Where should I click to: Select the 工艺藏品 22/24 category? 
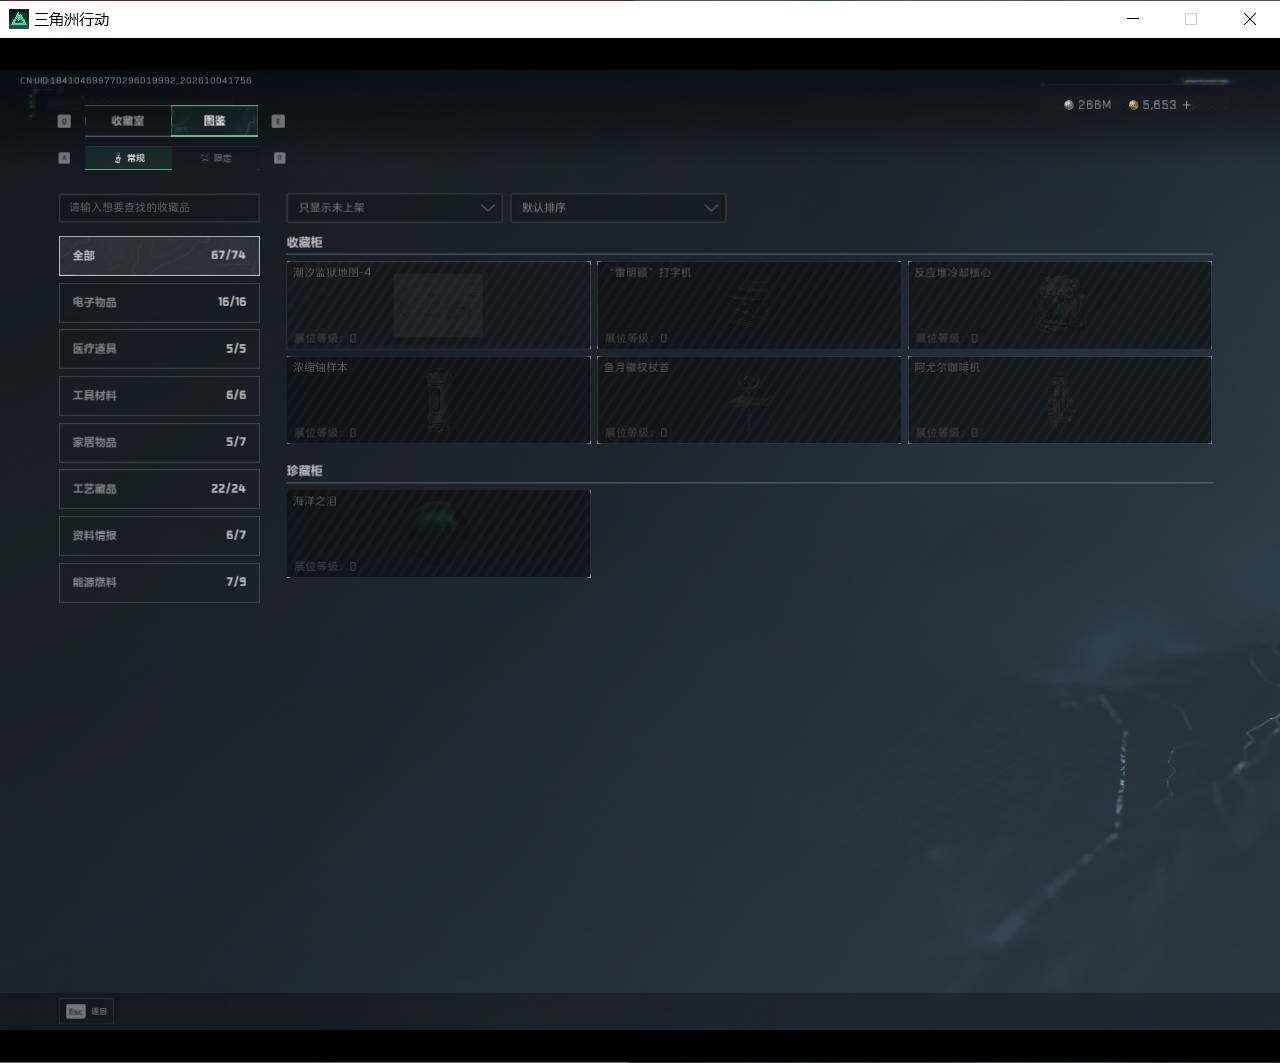click(x=159, y=489)
